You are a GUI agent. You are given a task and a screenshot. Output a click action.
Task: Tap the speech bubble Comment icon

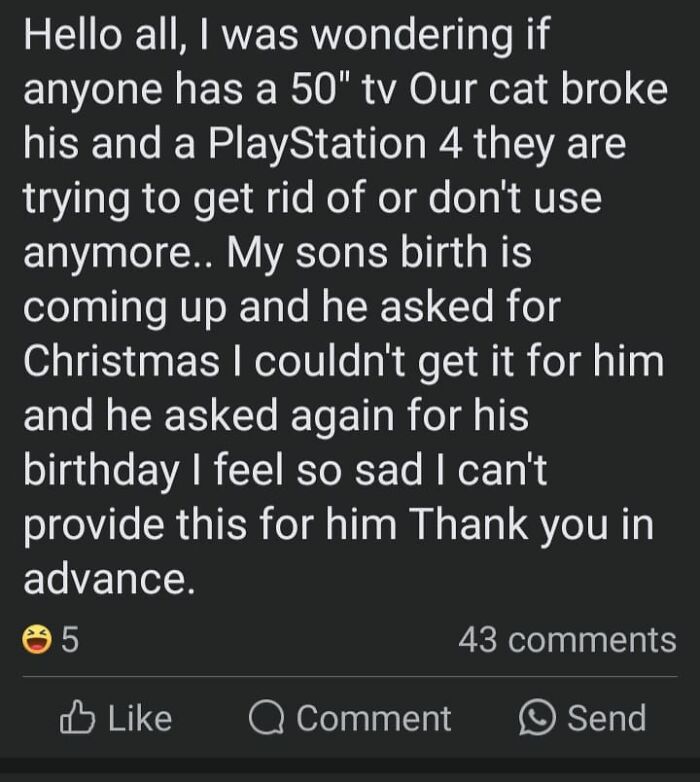coord(265,718)
